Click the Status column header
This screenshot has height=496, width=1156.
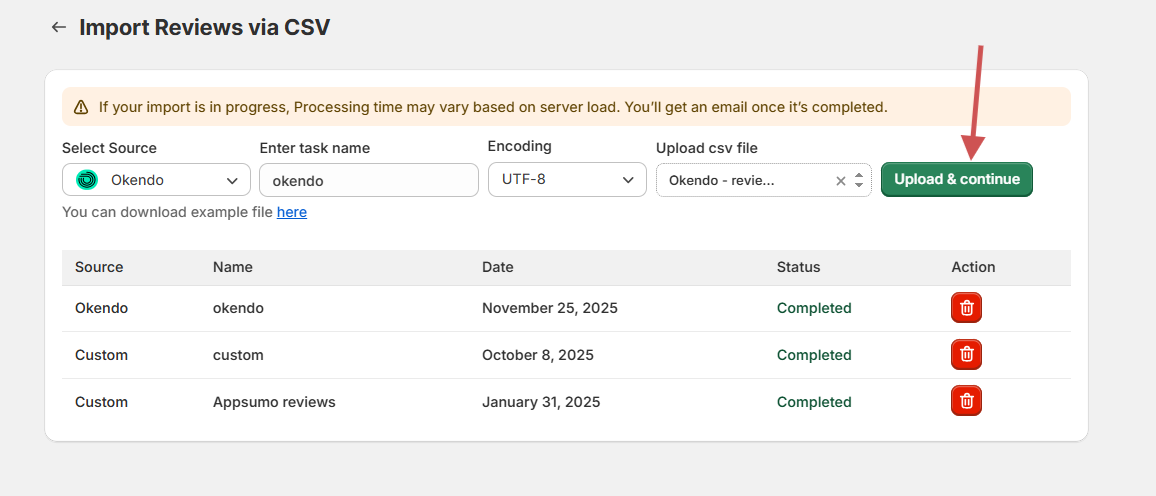[798, 267]
